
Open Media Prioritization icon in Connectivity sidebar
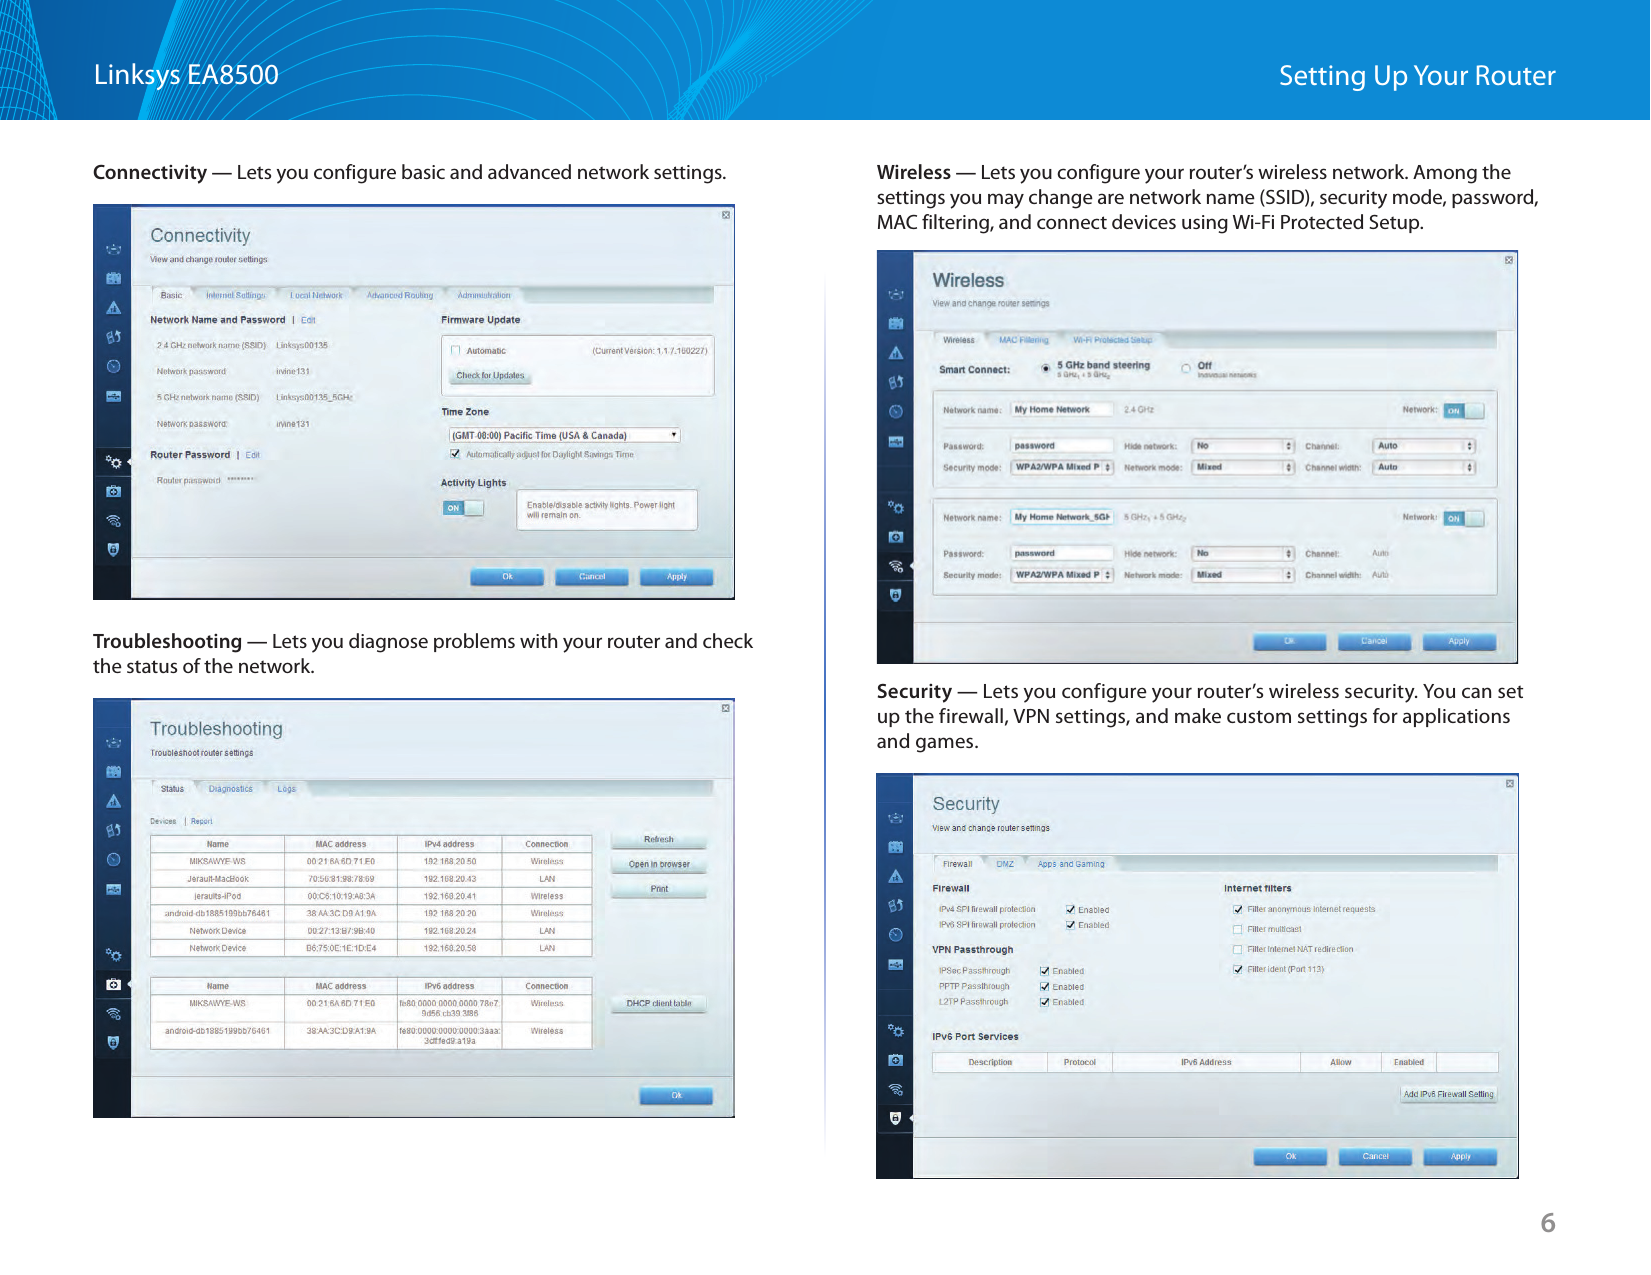(114, 337)
